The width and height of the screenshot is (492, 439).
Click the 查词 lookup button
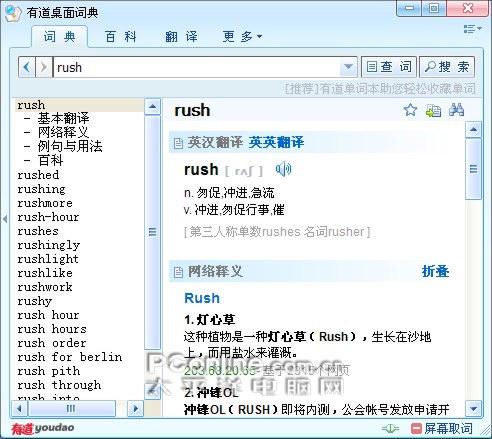pyautogui.click(x=389, y=67)
